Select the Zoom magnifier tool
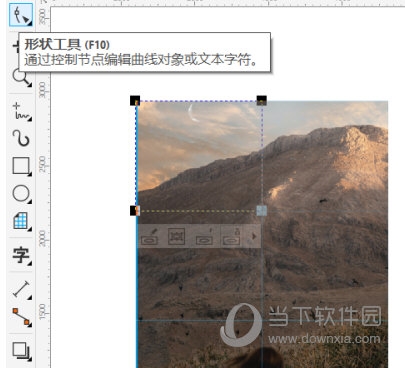This screenshot has width=405, height=368. 22,78
